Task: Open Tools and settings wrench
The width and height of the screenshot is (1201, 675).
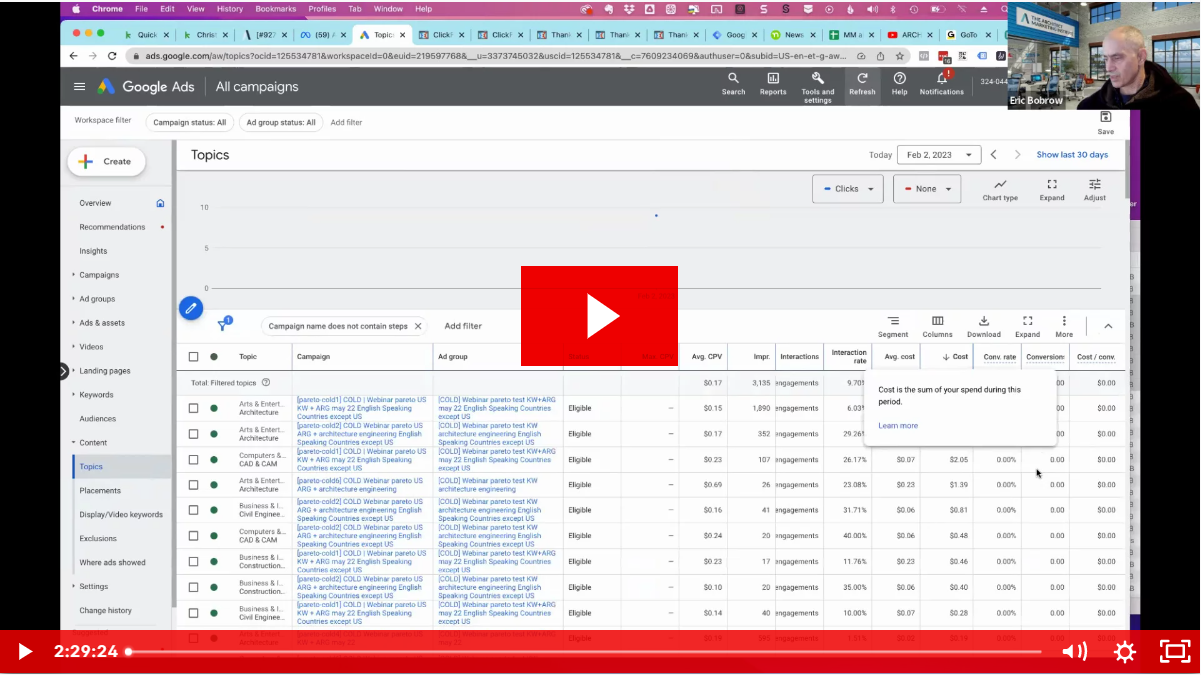Action: (817, 82)
